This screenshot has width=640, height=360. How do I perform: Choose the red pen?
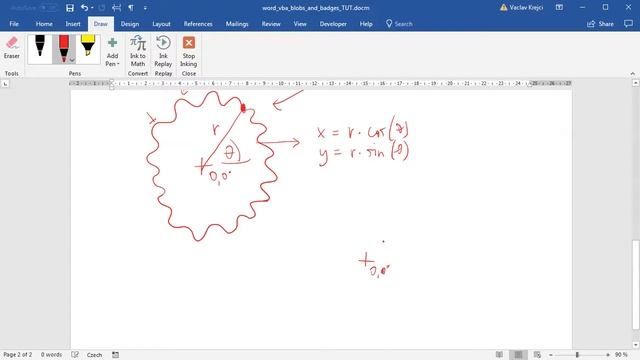(64, 49)
